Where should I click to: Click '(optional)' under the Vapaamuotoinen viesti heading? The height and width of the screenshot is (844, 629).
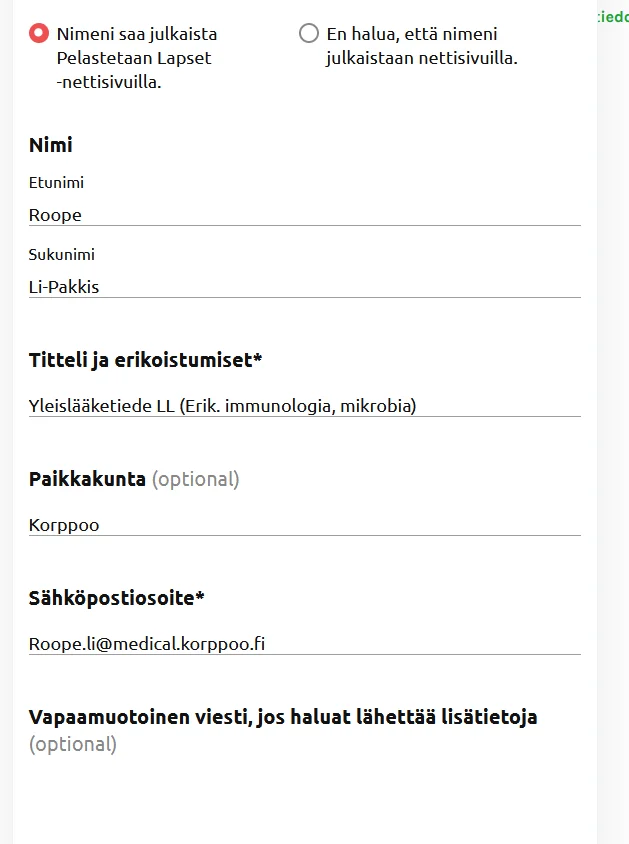(73, 744)
